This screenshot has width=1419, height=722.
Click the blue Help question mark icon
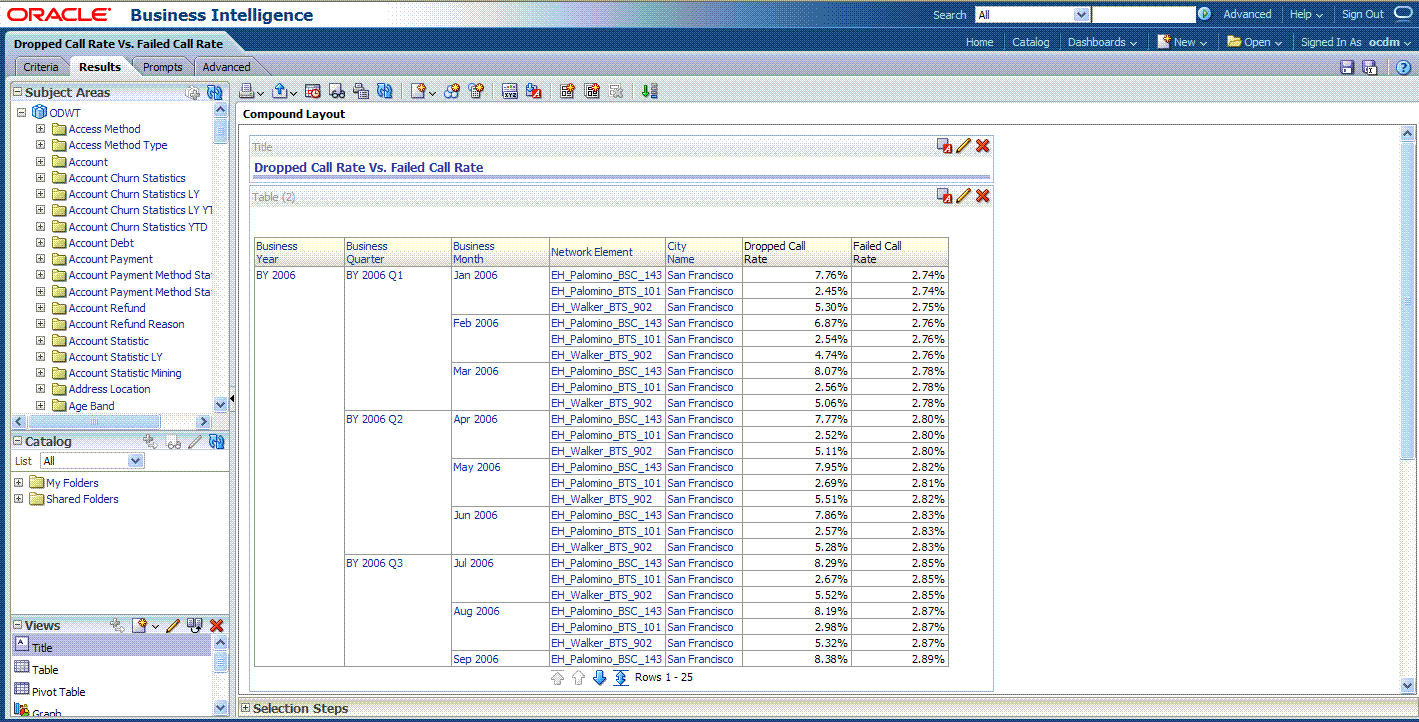(x=1403, y=67)
